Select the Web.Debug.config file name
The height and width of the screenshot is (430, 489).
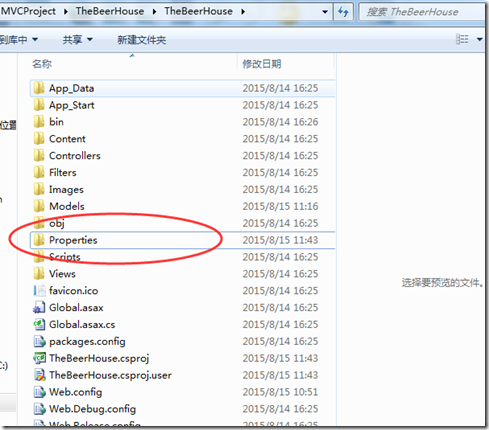[92, 409]
